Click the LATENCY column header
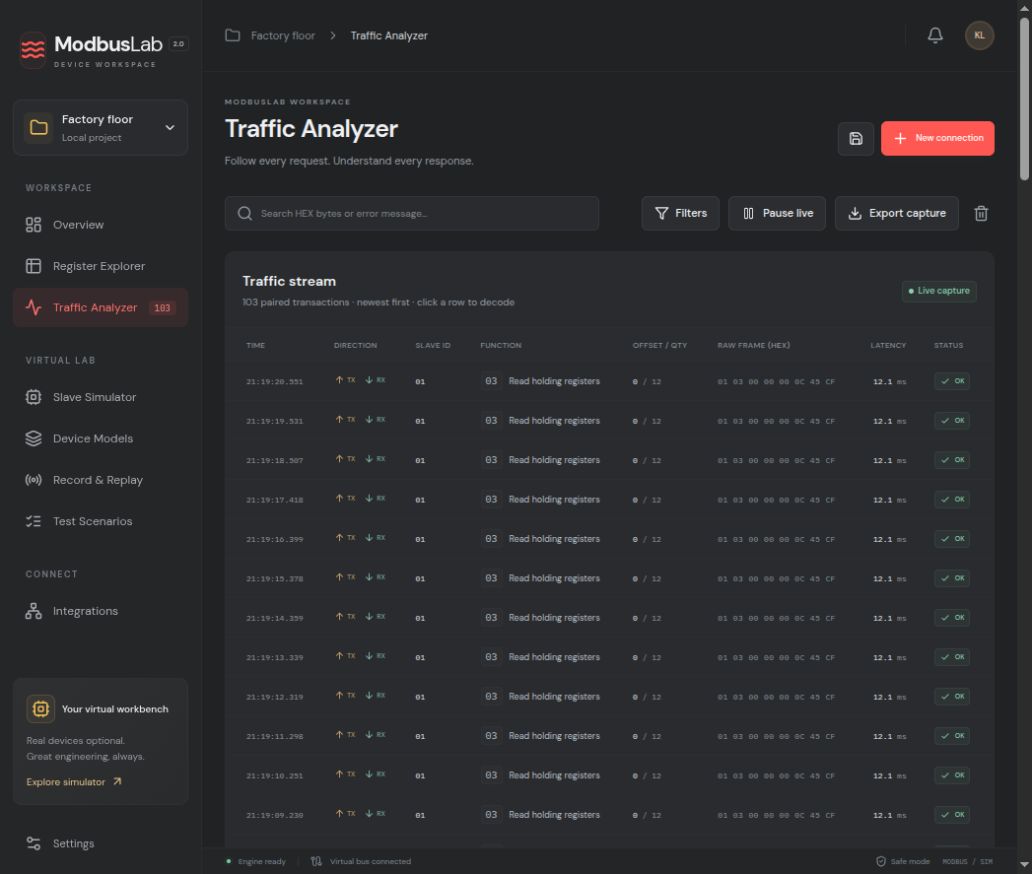Screen dimensions: 1032x874 [x=888, y=346]
